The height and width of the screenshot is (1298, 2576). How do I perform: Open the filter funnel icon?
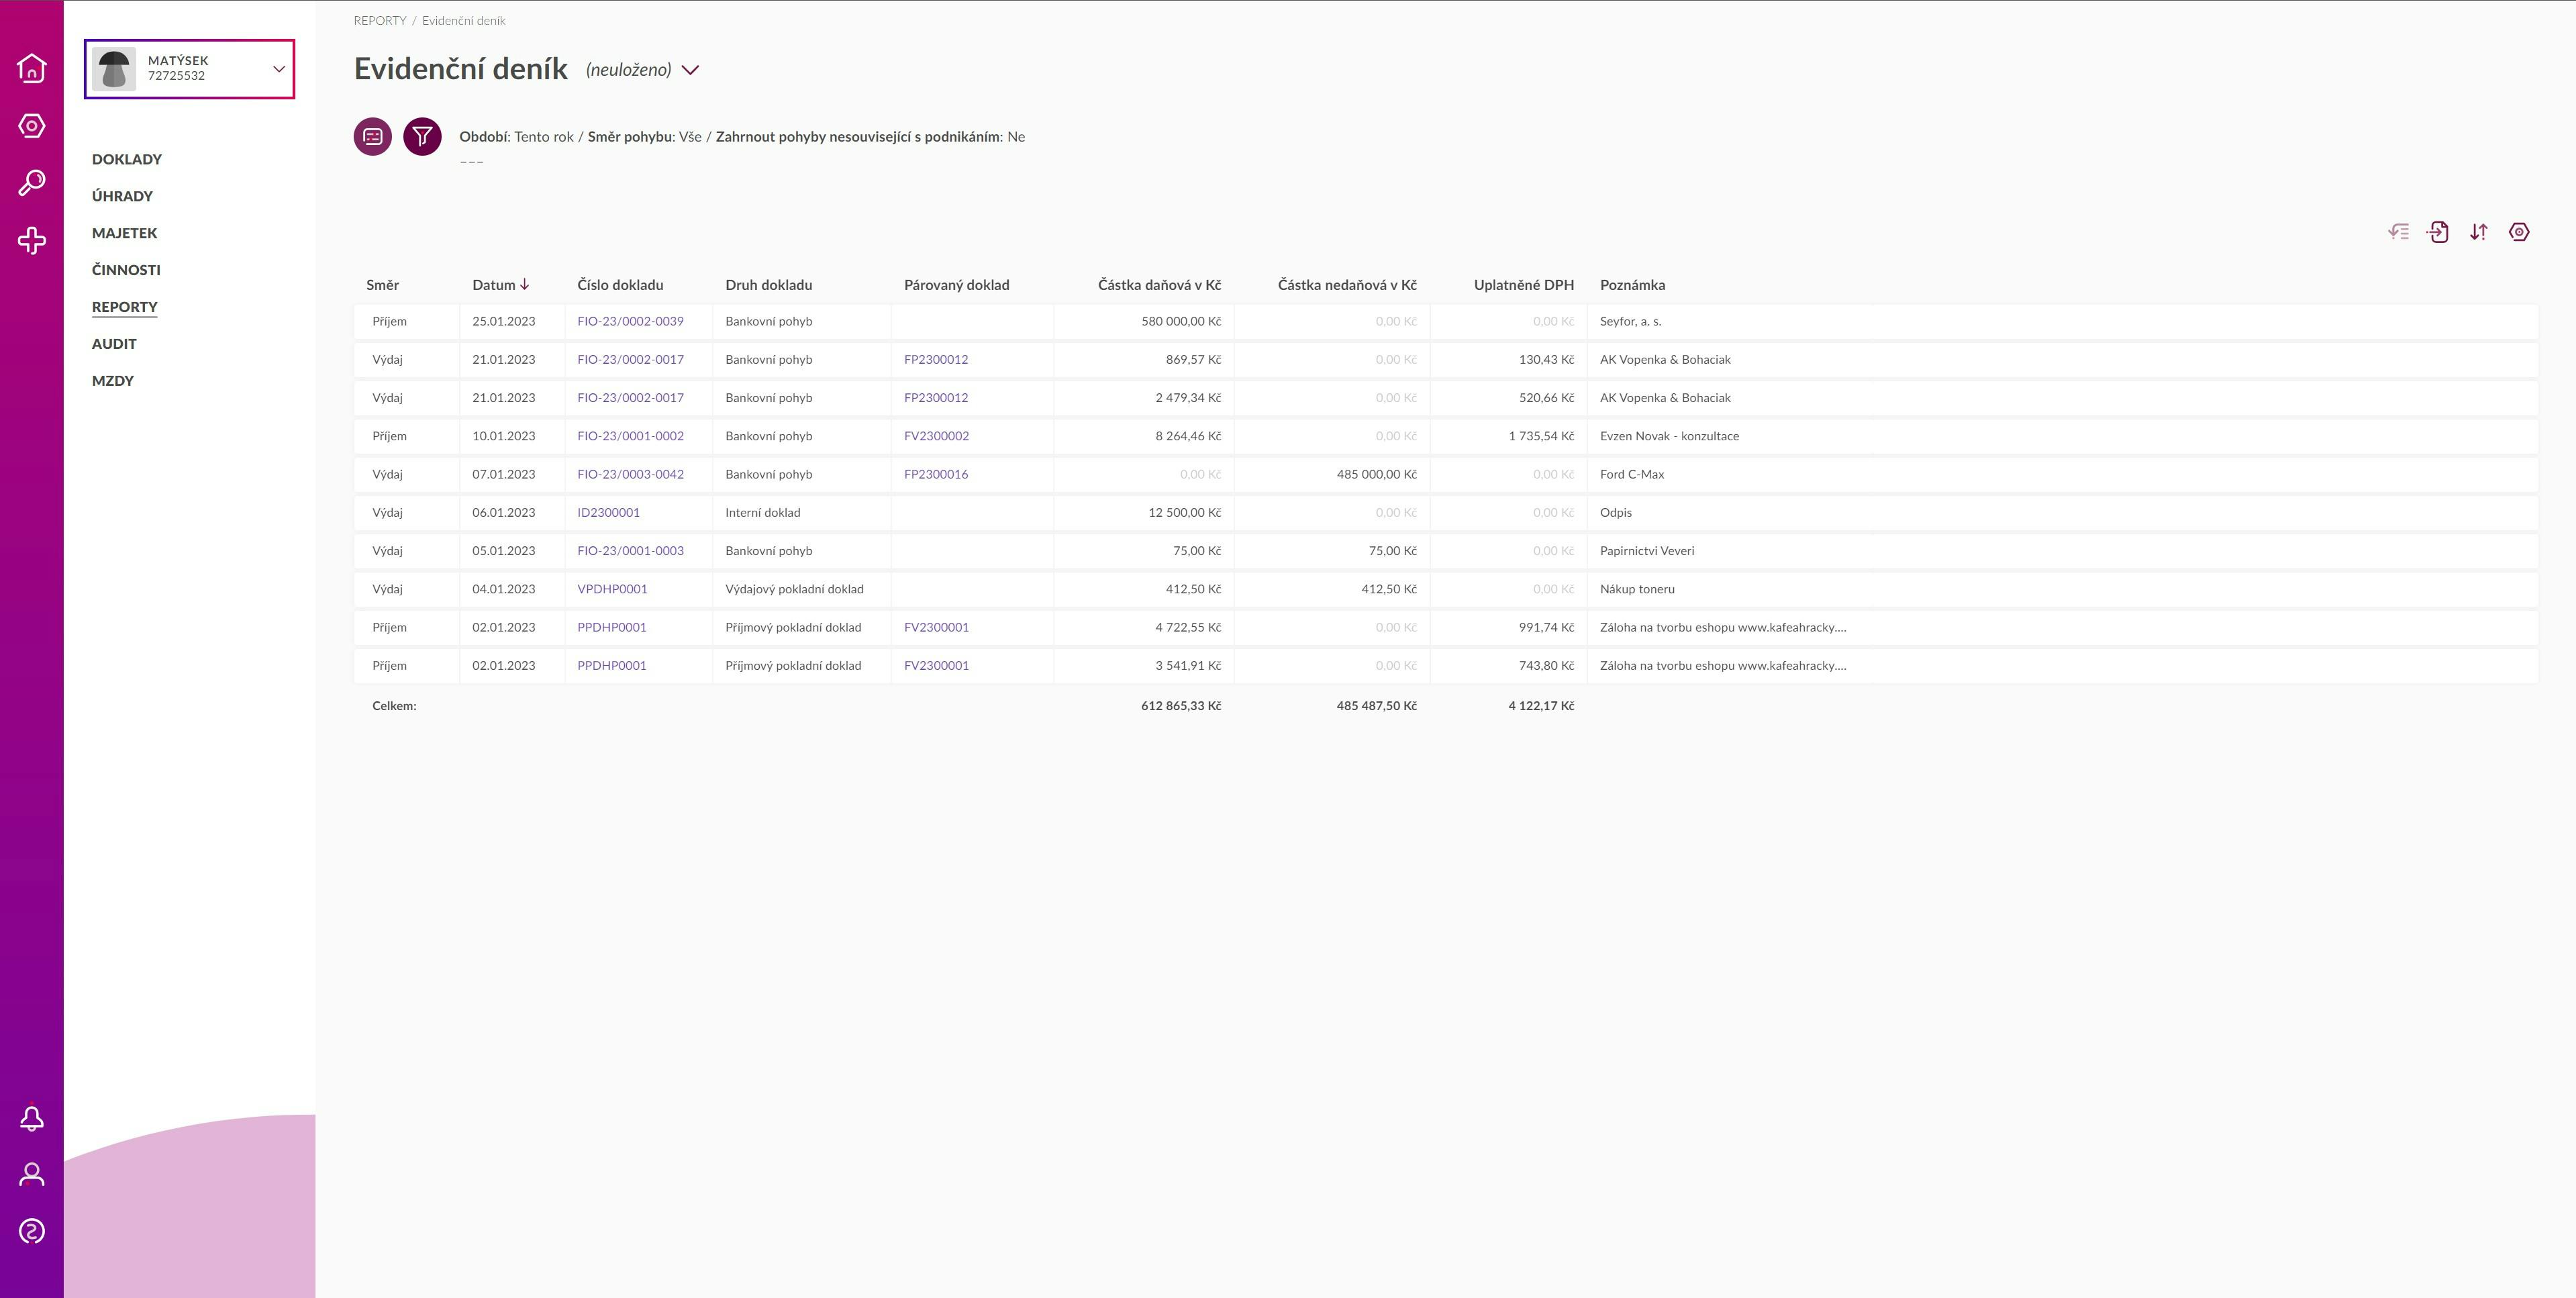click(422, 136)
